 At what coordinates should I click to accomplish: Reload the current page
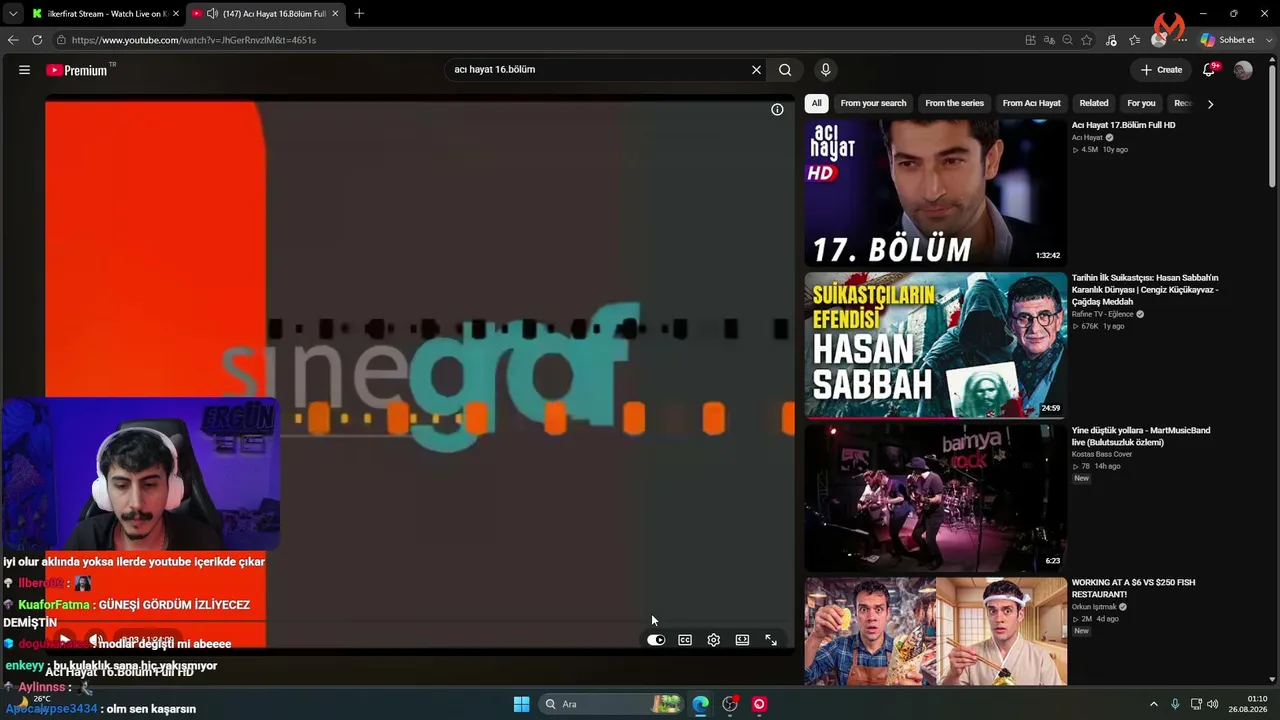tap(37, 40)
